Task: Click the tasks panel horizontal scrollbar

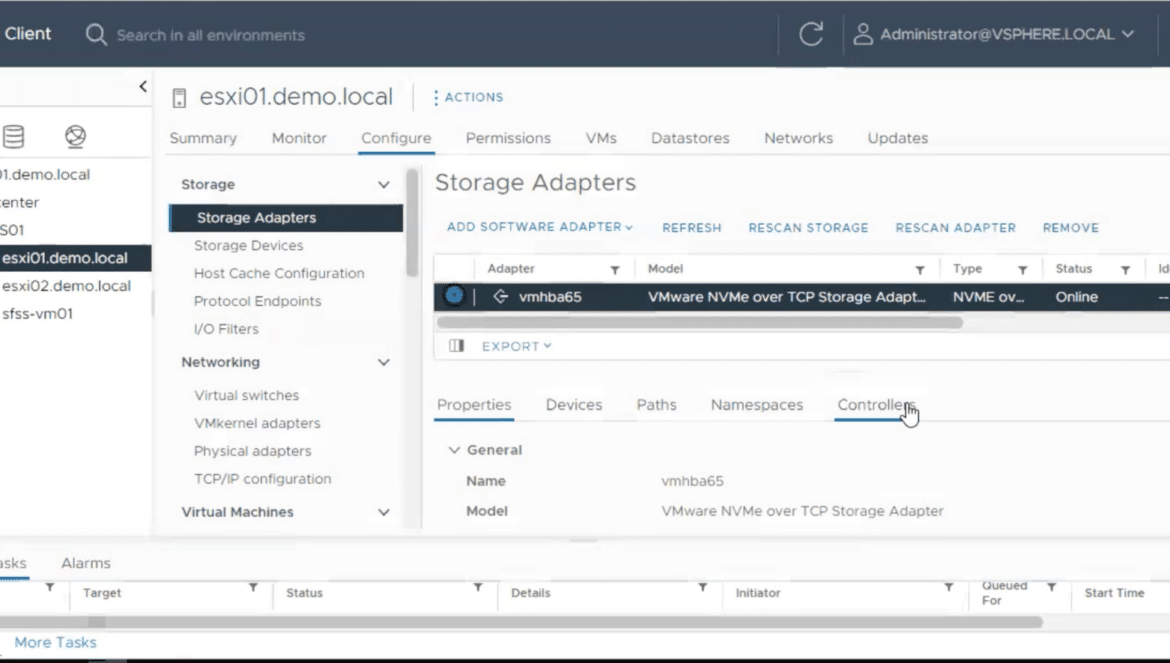Action: pos(521,622)
